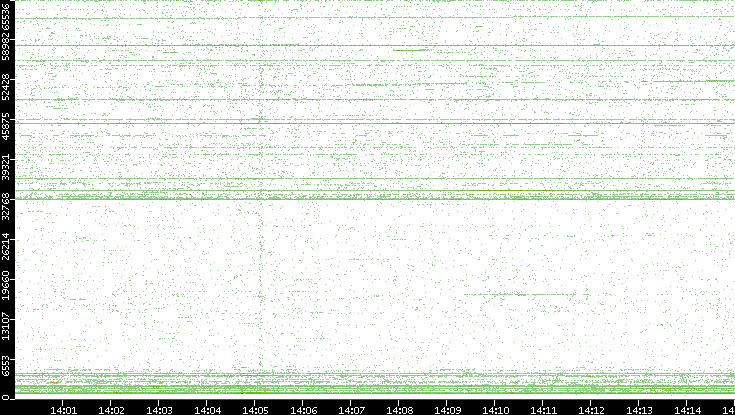This screenshot has width=735, height=415.
Task: Click the 14:09 time axis label
Action: [447, 408]
